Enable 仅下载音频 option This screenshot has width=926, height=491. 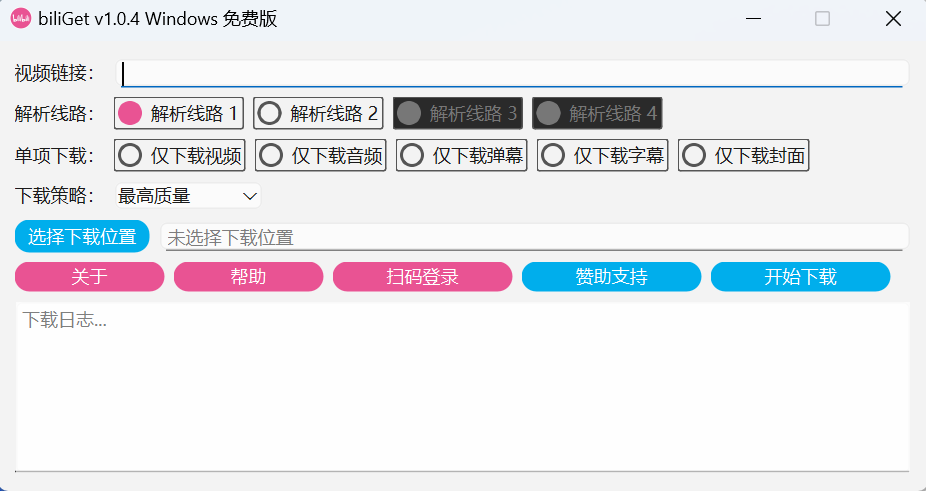point(321,155)
